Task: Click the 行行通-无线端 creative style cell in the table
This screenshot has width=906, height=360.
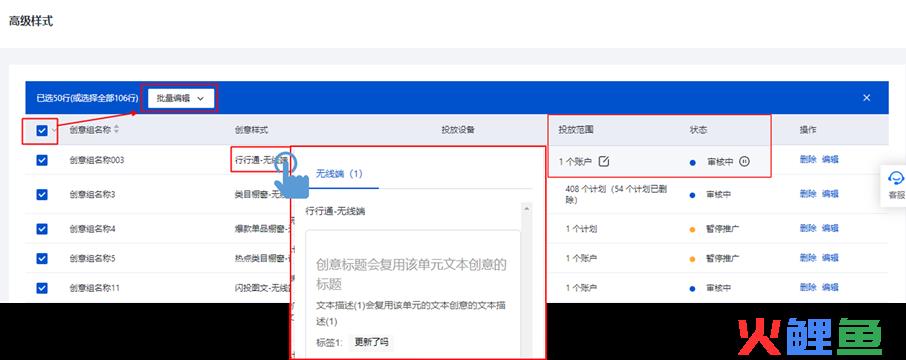Action: pyautogui.click(x=261, y=160)
